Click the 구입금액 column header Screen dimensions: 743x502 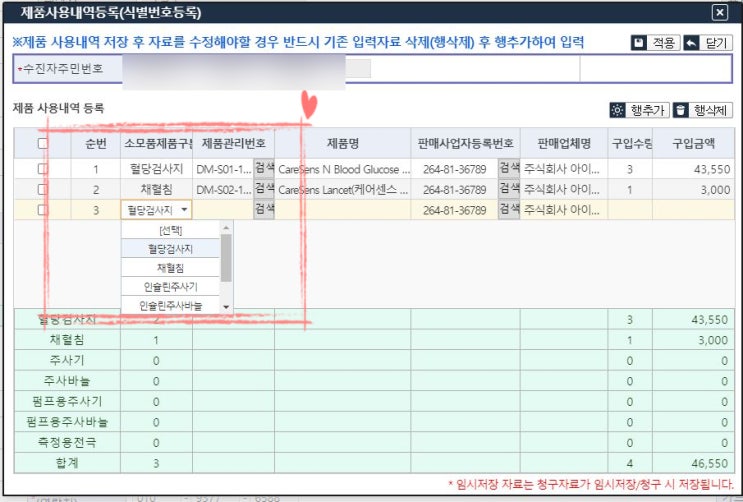click(694, 143)
